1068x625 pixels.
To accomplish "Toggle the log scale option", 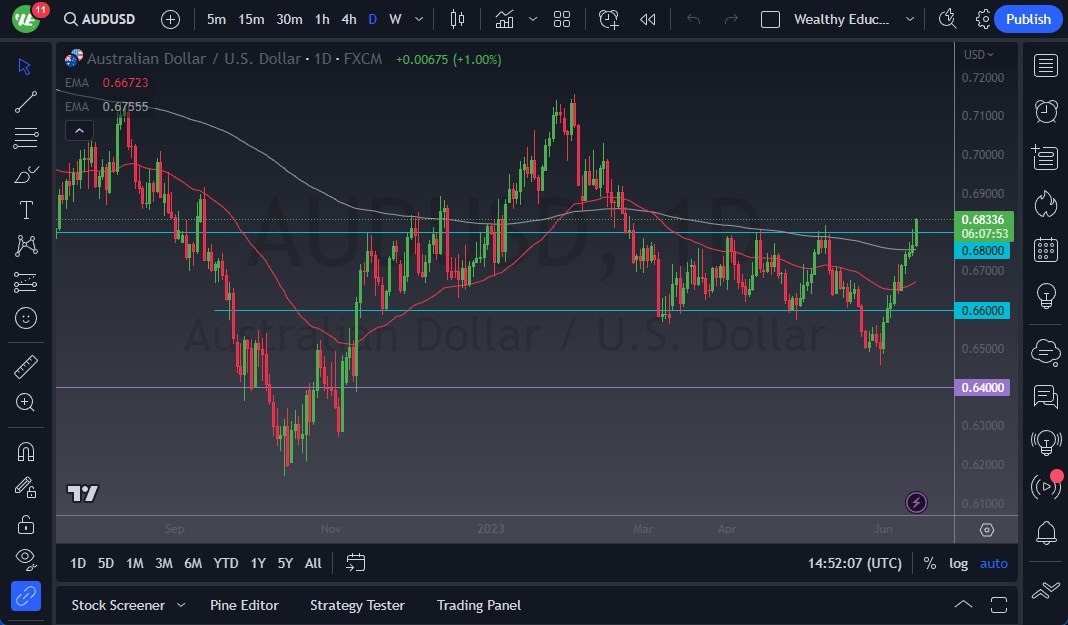I will (x=958, y=563).
